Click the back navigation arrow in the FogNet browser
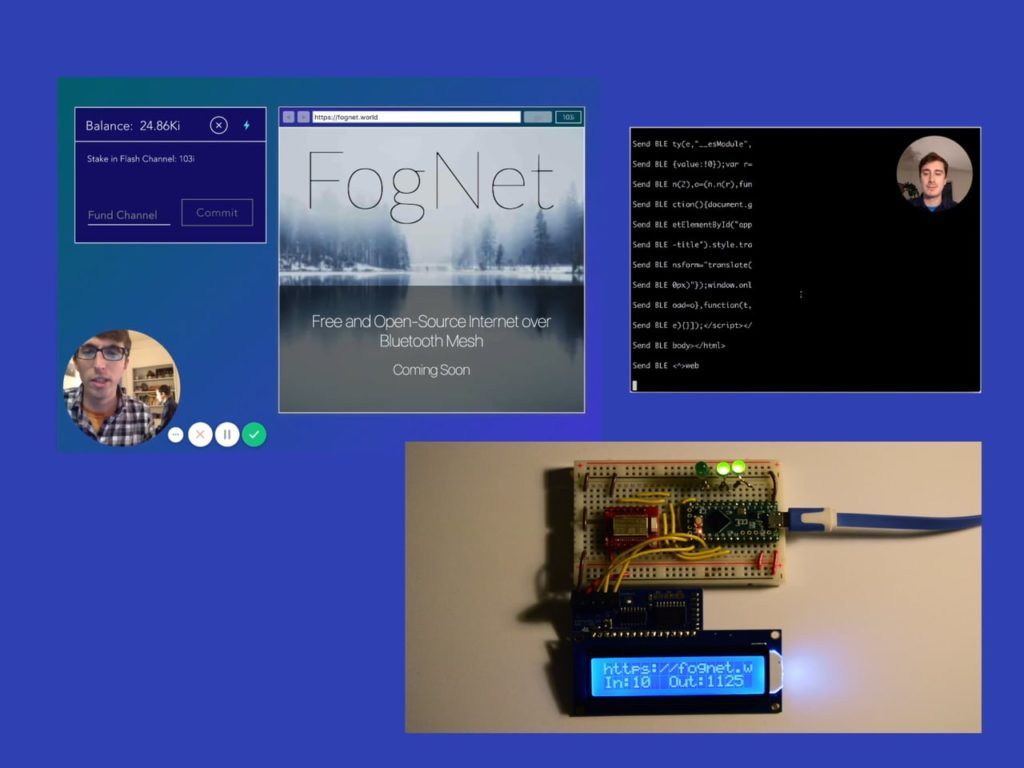Image resolution: width=1024 pixels, height=768 pixels. click(289, 117)
